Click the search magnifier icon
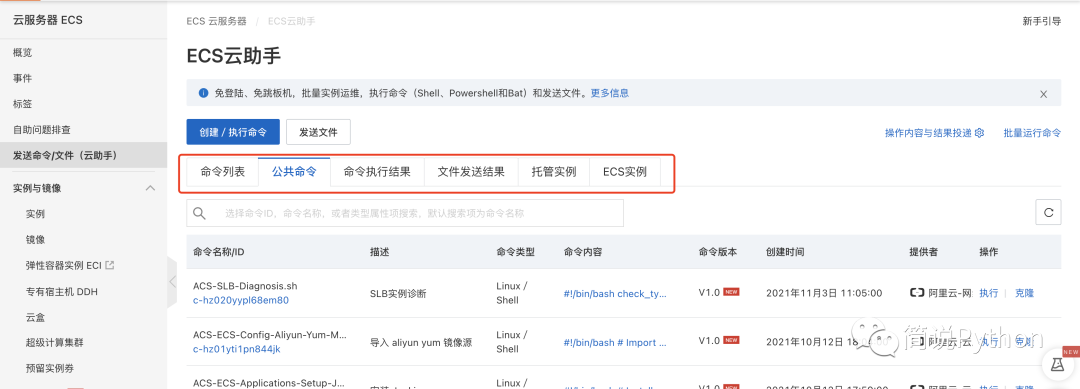The image size is (1080, 389). point(199,213)
